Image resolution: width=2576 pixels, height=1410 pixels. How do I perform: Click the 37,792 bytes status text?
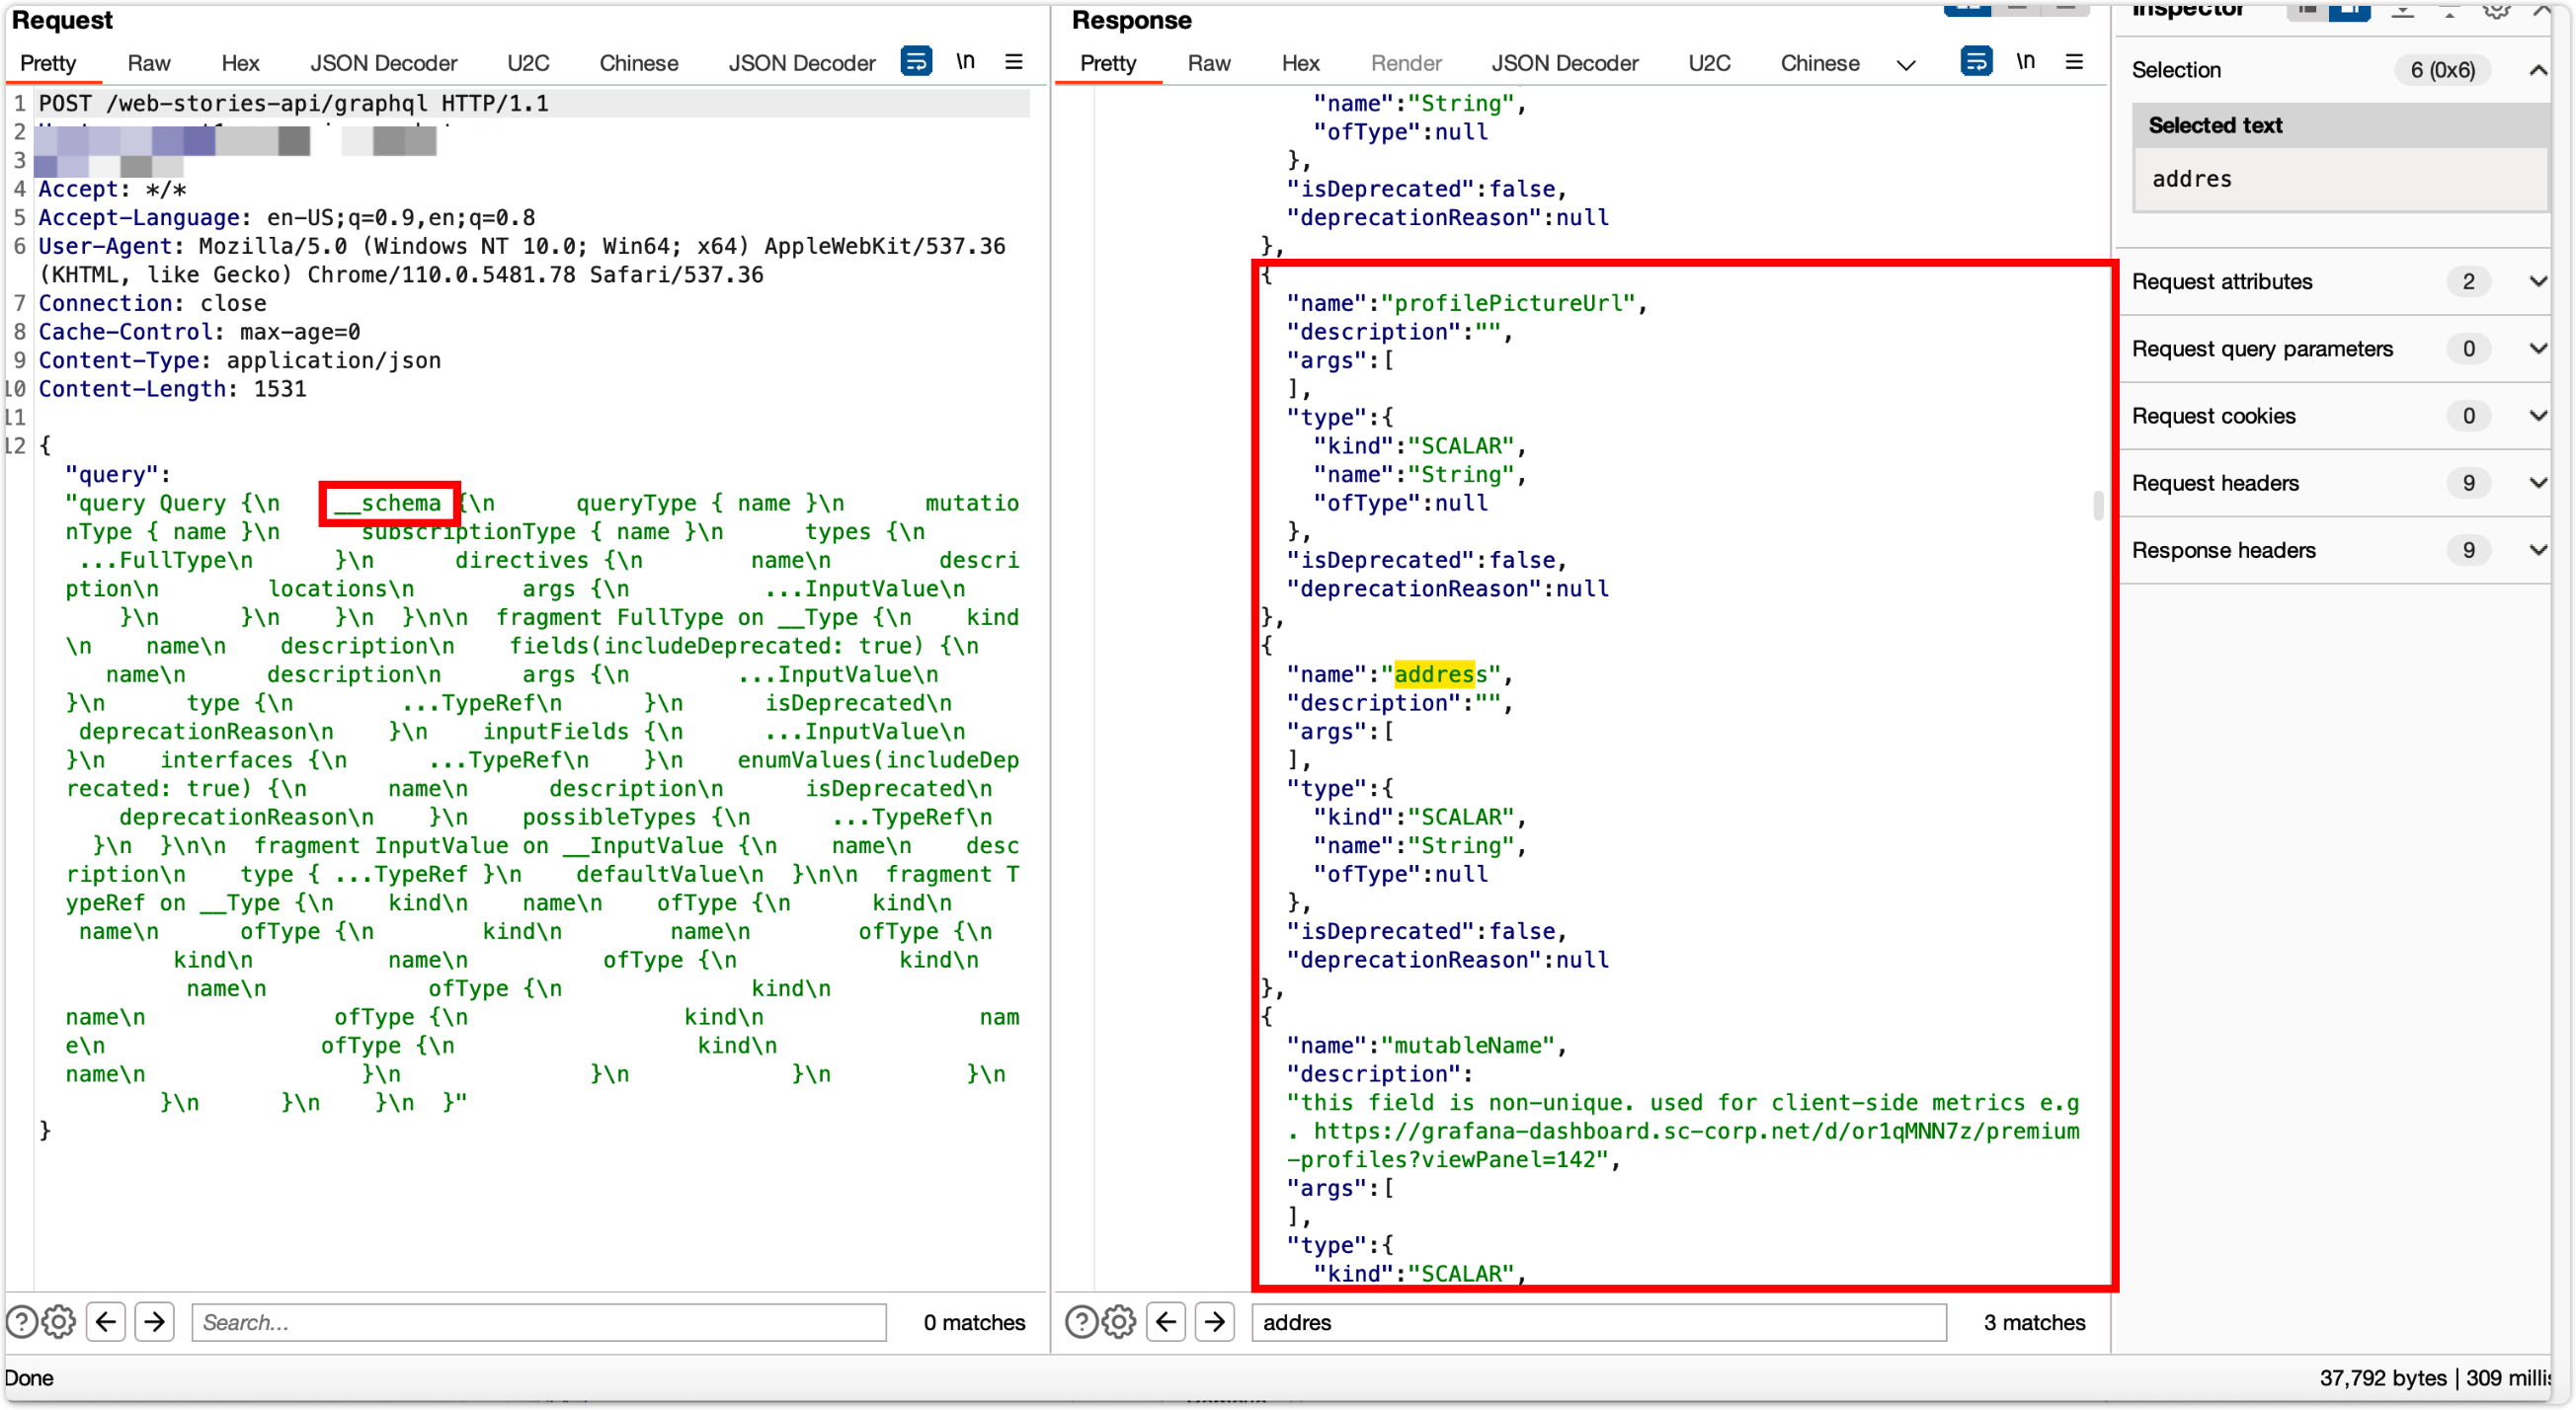point(2382,1377)
